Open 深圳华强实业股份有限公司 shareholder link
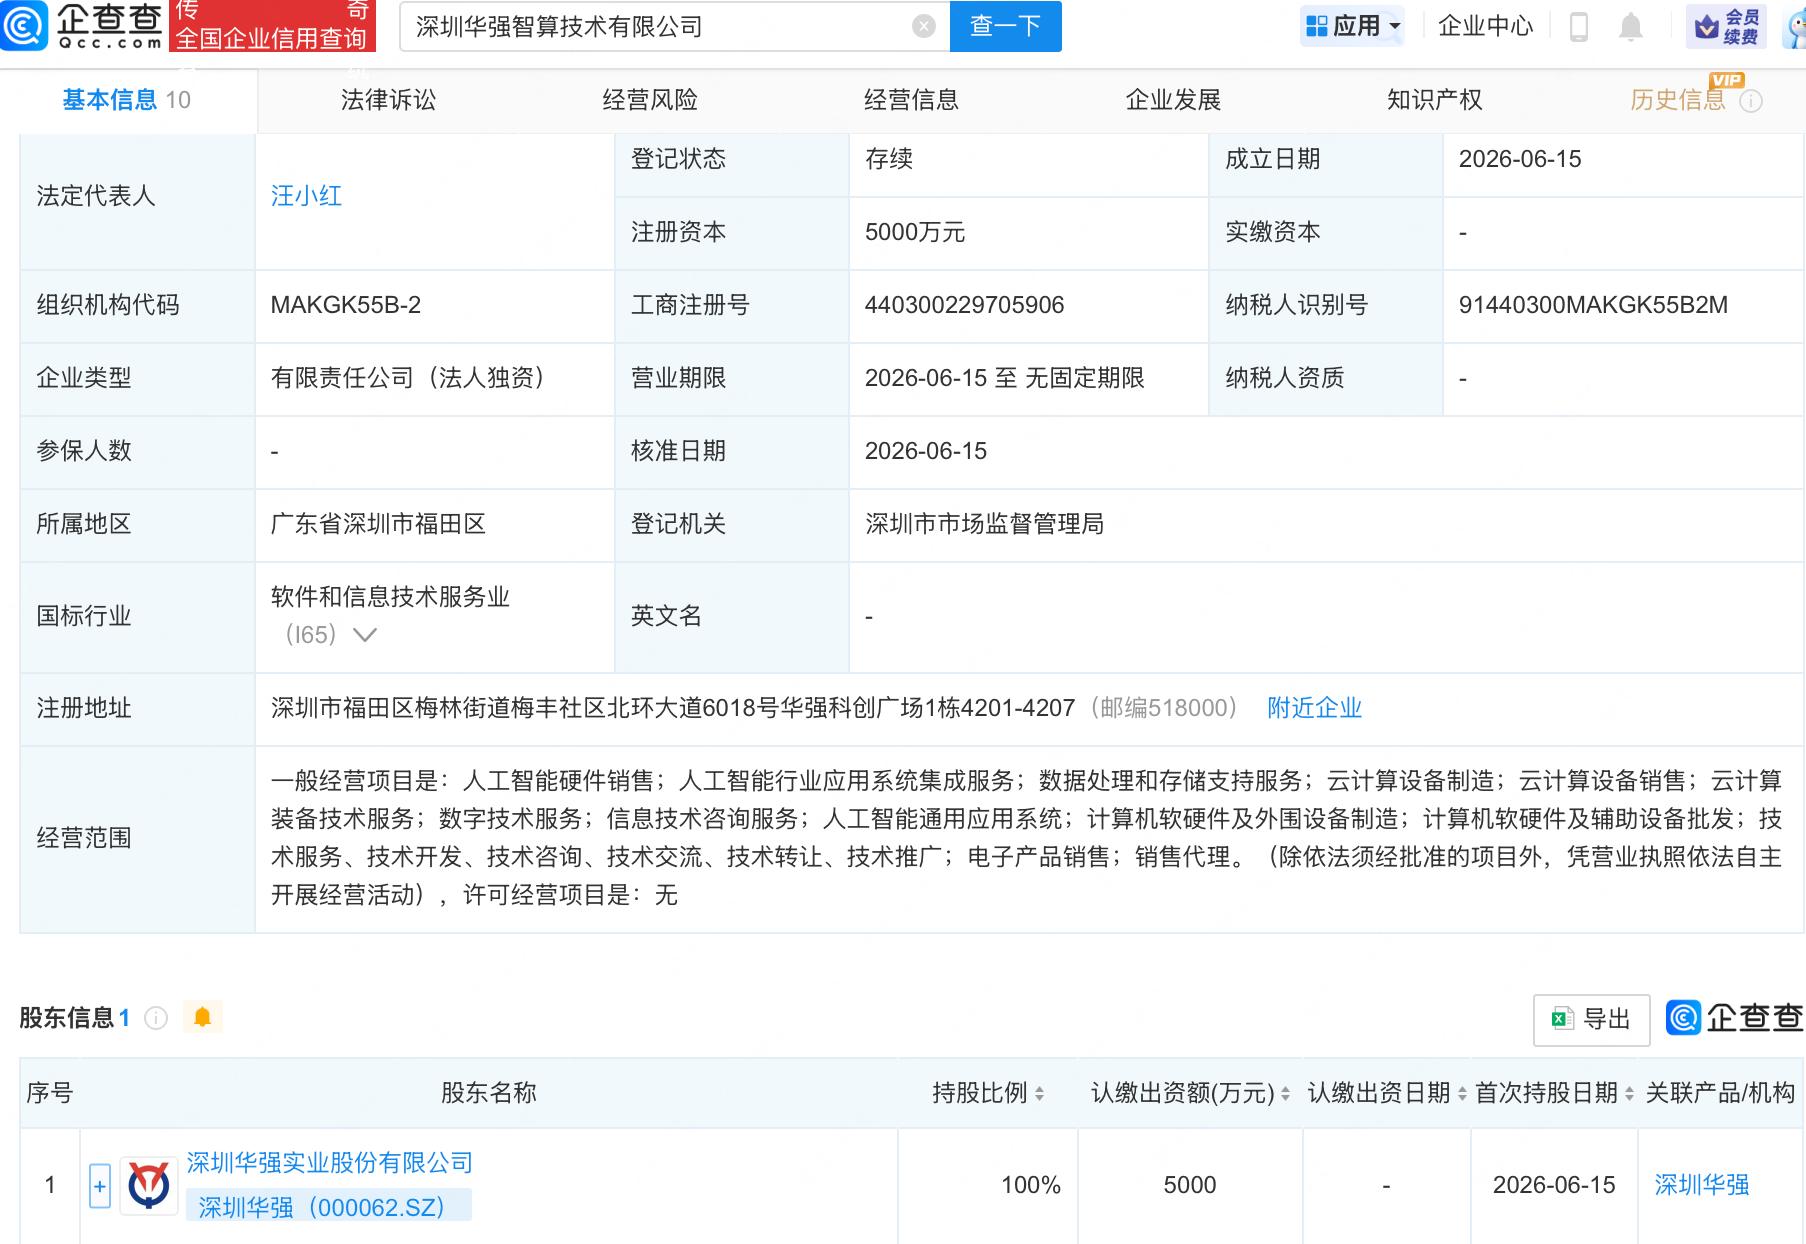The image size is (1806, 1244). click(330, 1163)
